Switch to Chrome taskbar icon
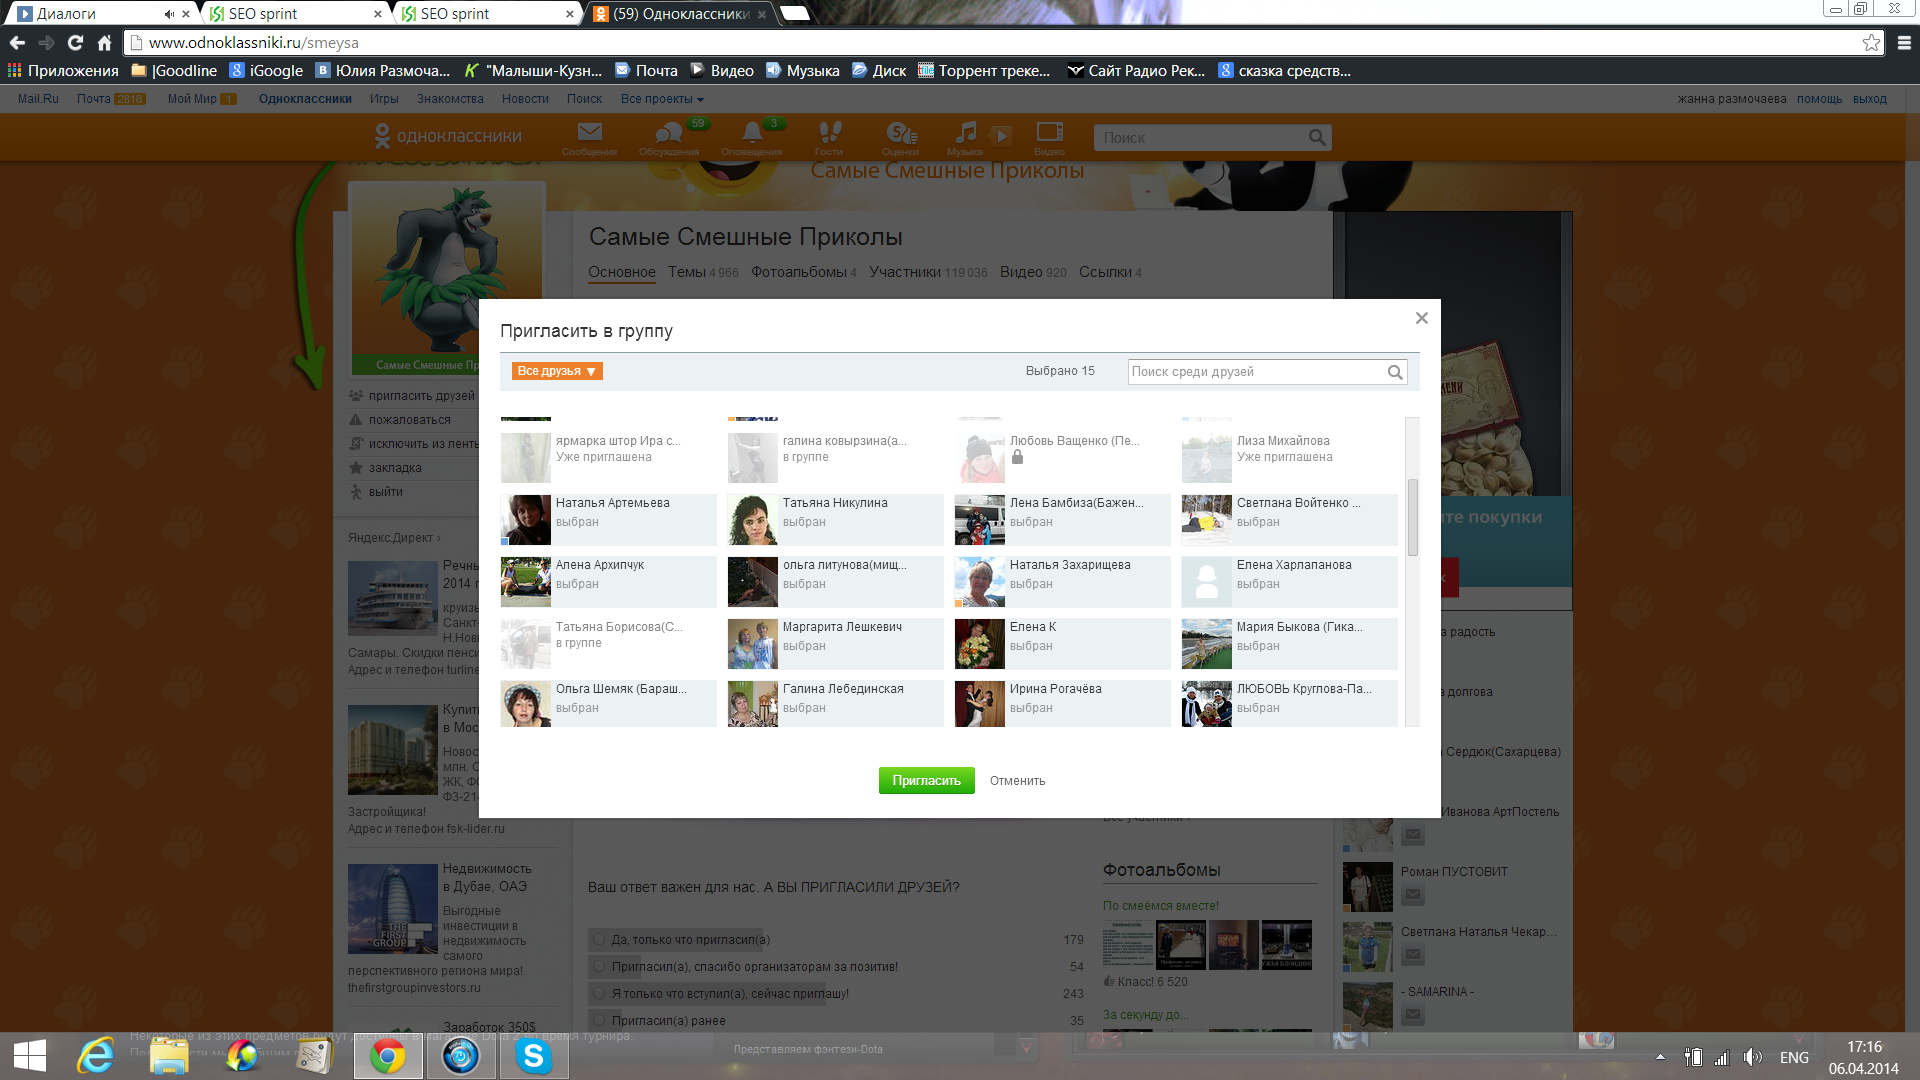This screenshot has height=1080, width=1920. 387,1056
